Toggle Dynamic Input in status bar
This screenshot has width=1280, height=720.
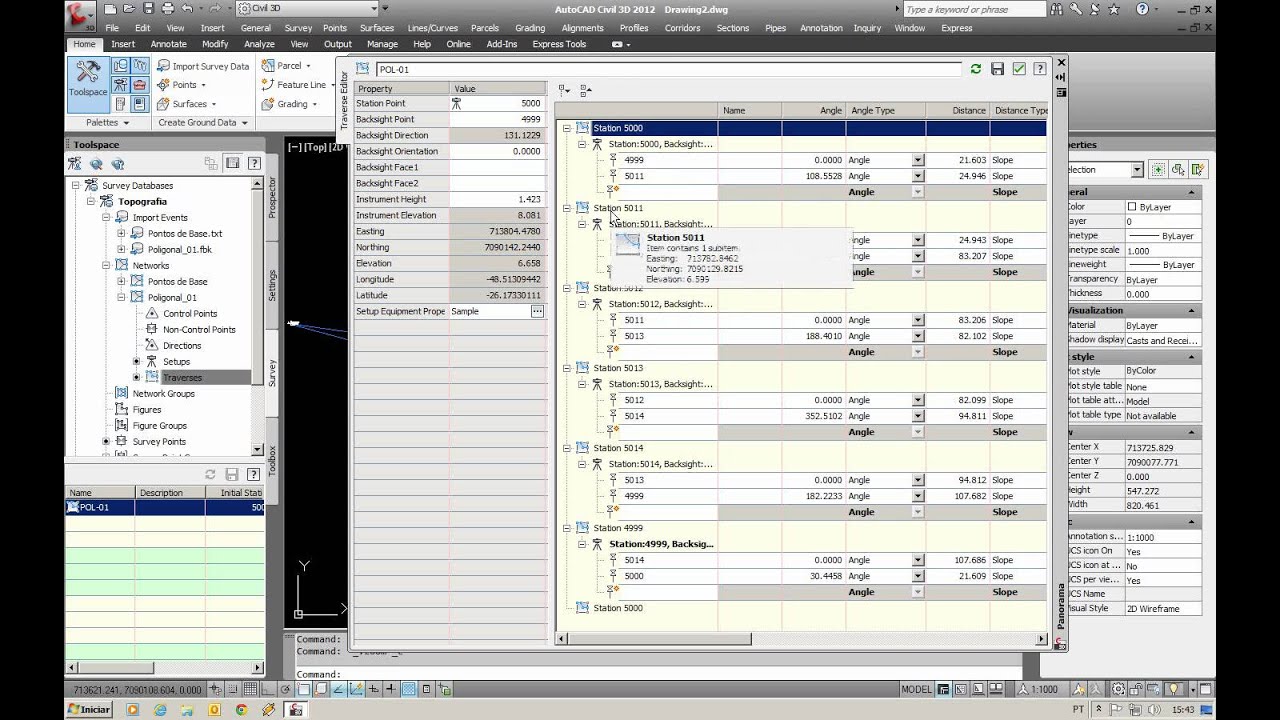pyautogui.click(x=374, y=689)
